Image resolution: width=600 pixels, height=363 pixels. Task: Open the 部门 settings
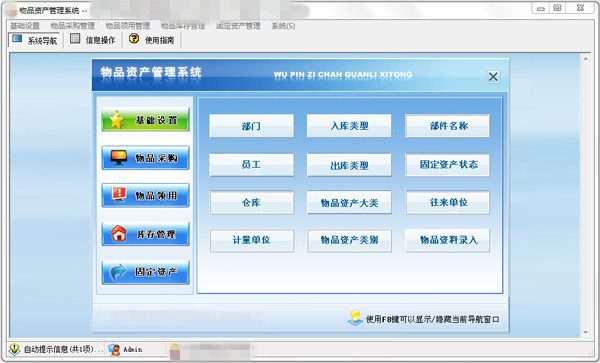(251, 126)
